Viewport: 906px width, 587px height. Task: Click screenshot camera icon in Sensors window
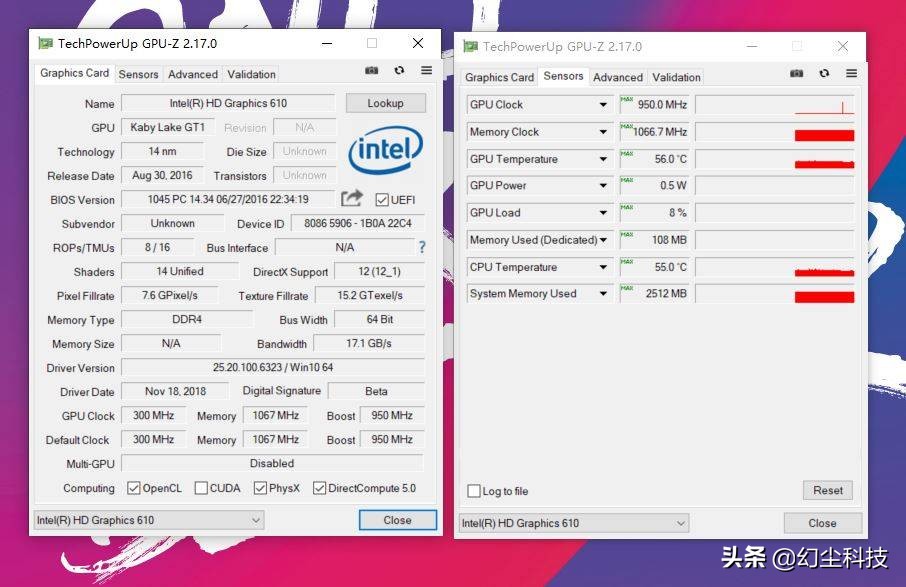click(x=797, y=73)
